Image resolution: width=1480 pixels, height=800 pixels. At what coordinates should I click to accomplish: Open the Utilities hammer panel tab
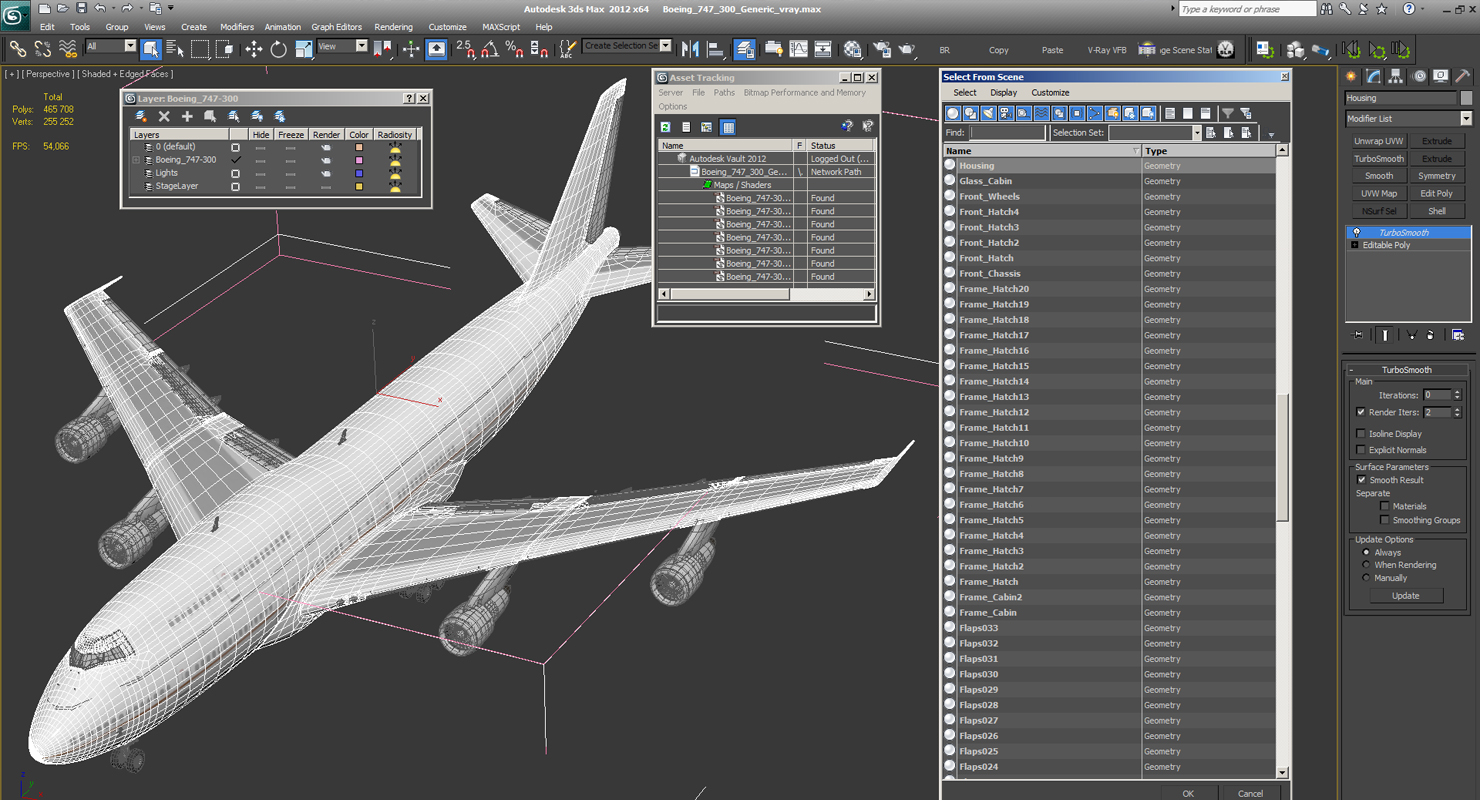(1463, 76)
